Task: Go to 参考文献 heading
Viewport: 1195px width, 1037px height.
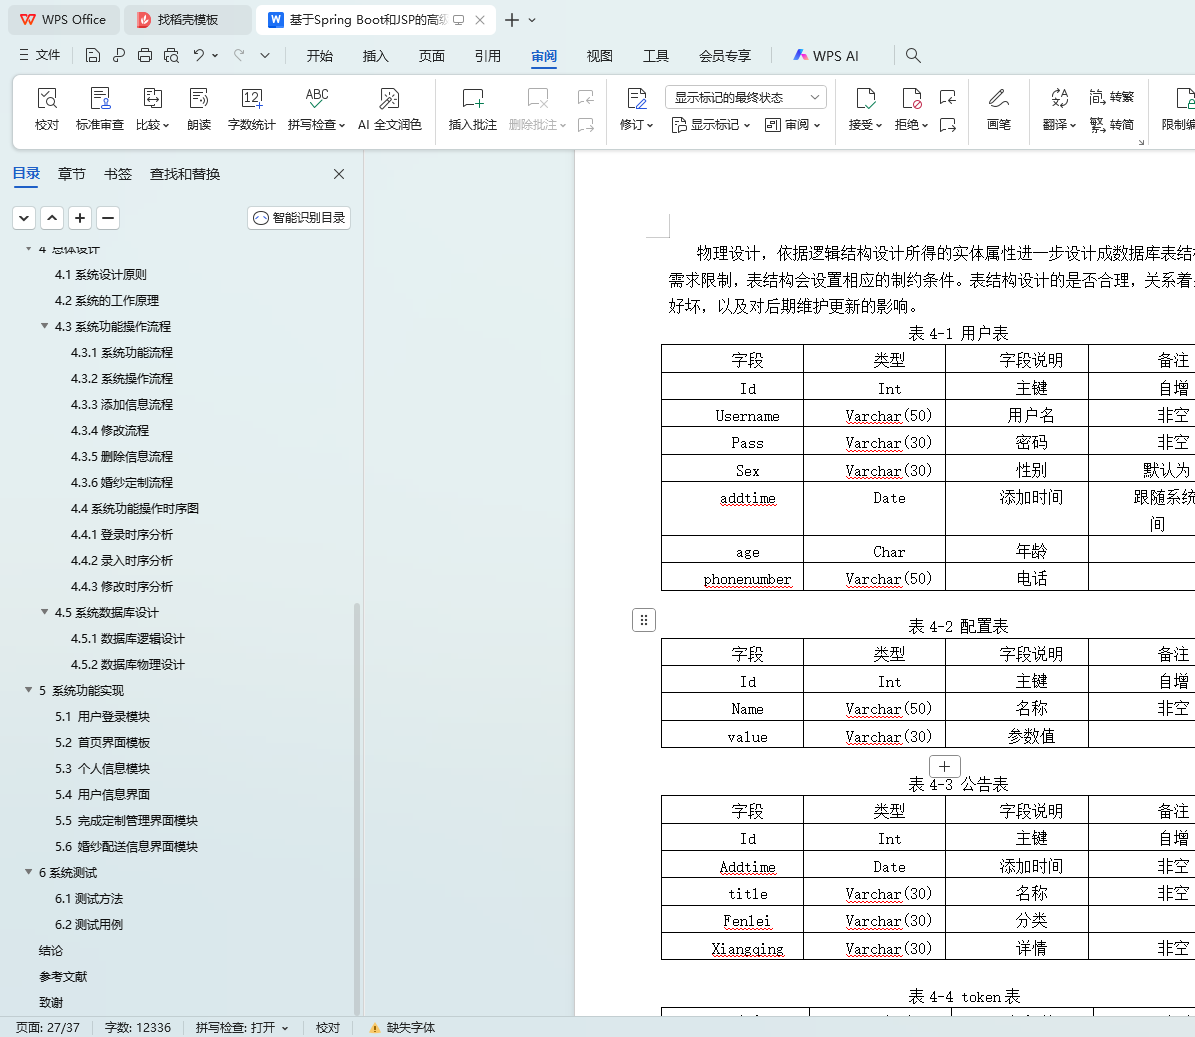Action: click(x=62, y=976)
